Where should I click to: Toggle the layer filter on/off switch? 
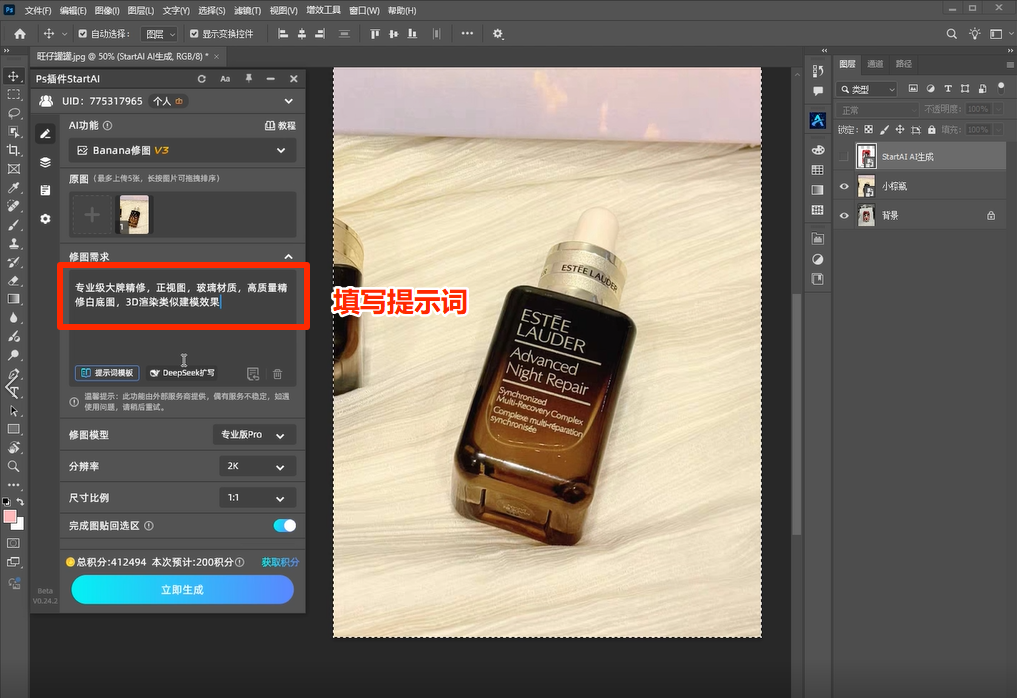coord(1001,88)
